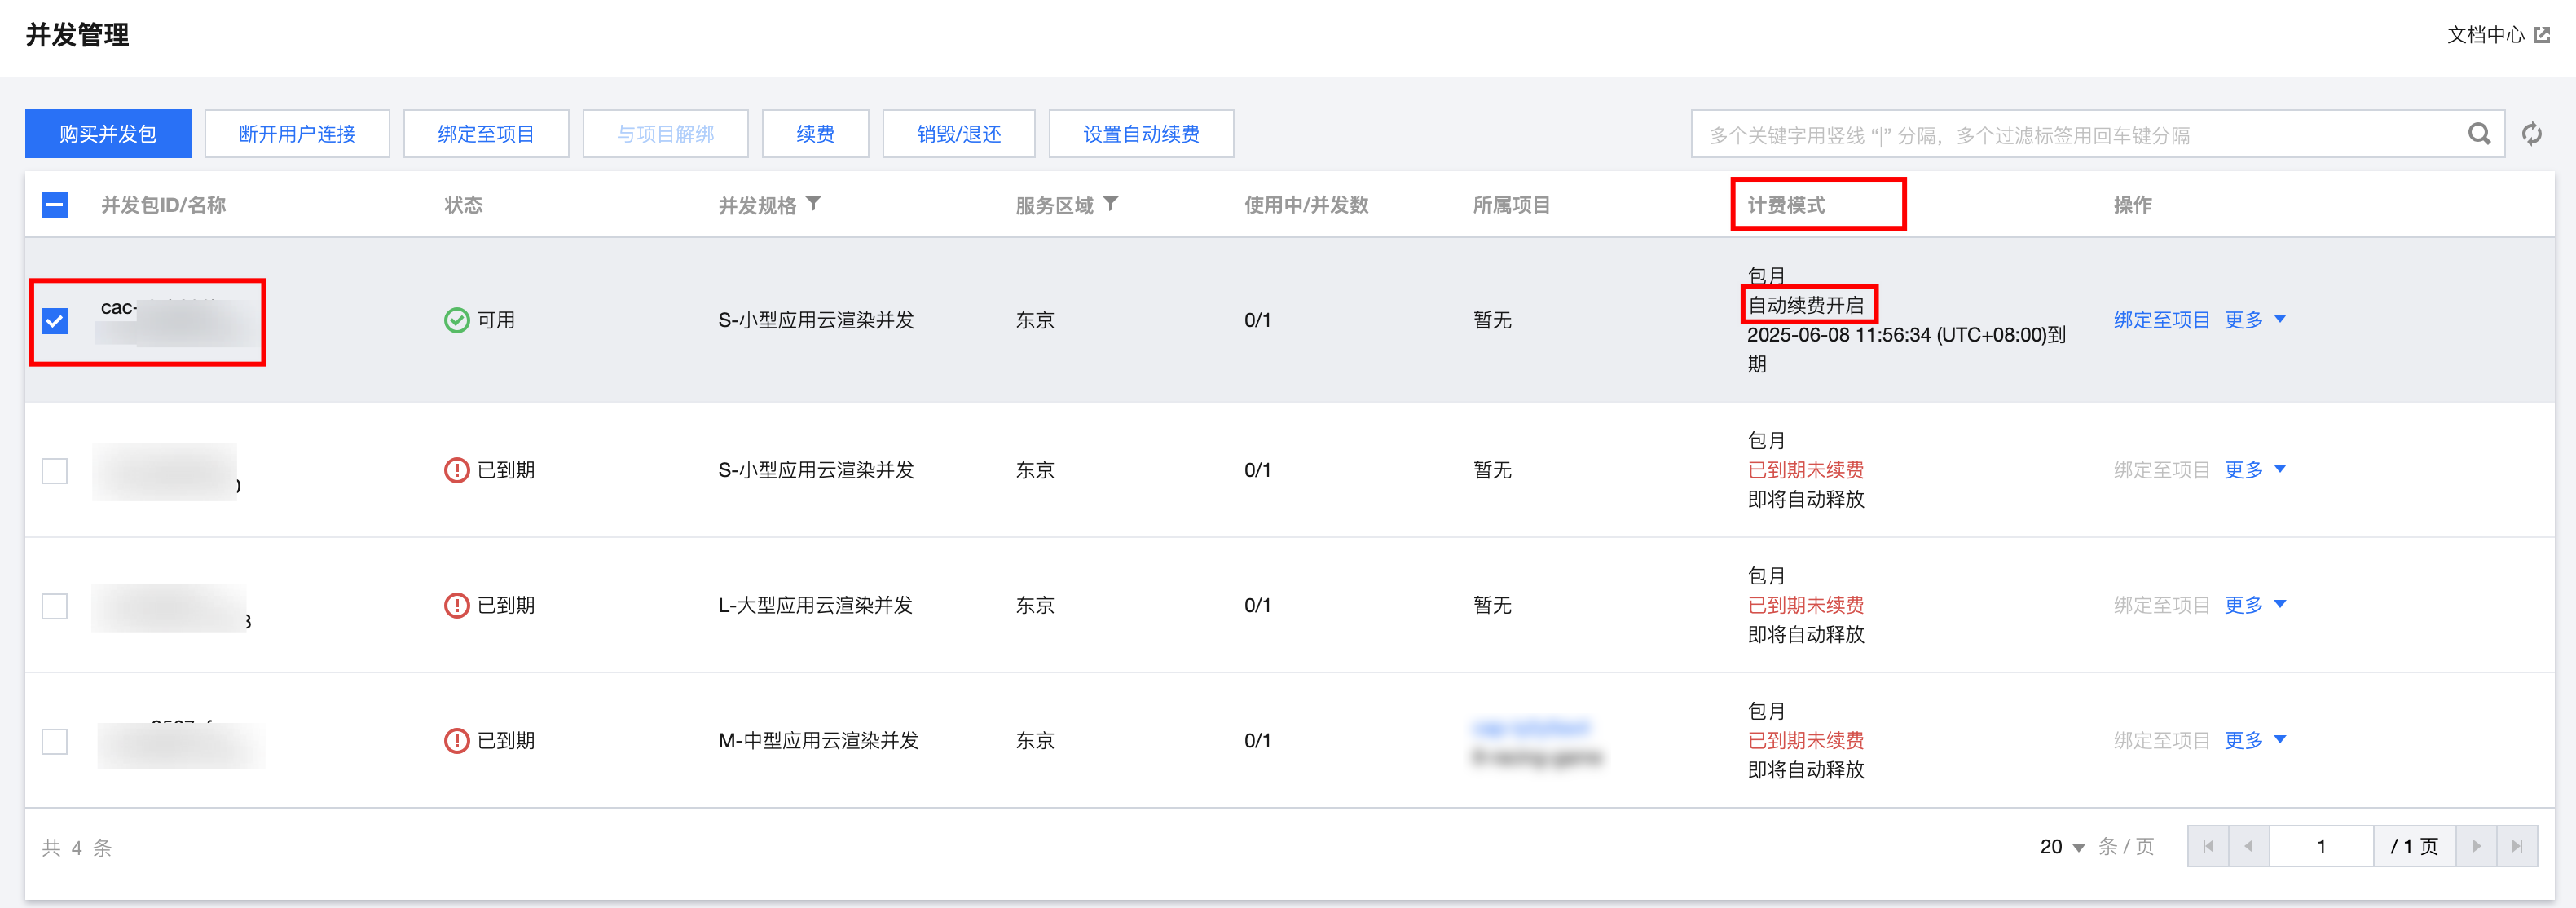This screenshot has height=908, width=2576.
Task: Click 绑定至项目 link in first row
Action: (x=2161, y=320)
